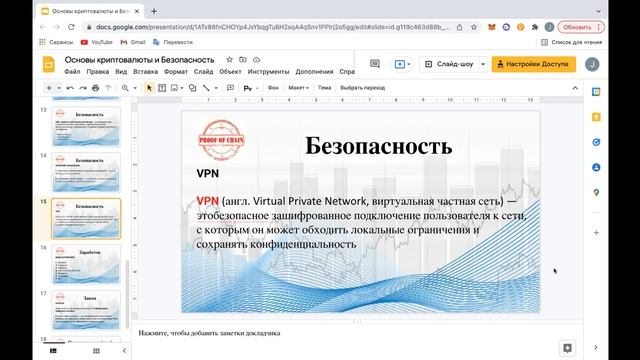Click the move to folder icon

[243, 60]
